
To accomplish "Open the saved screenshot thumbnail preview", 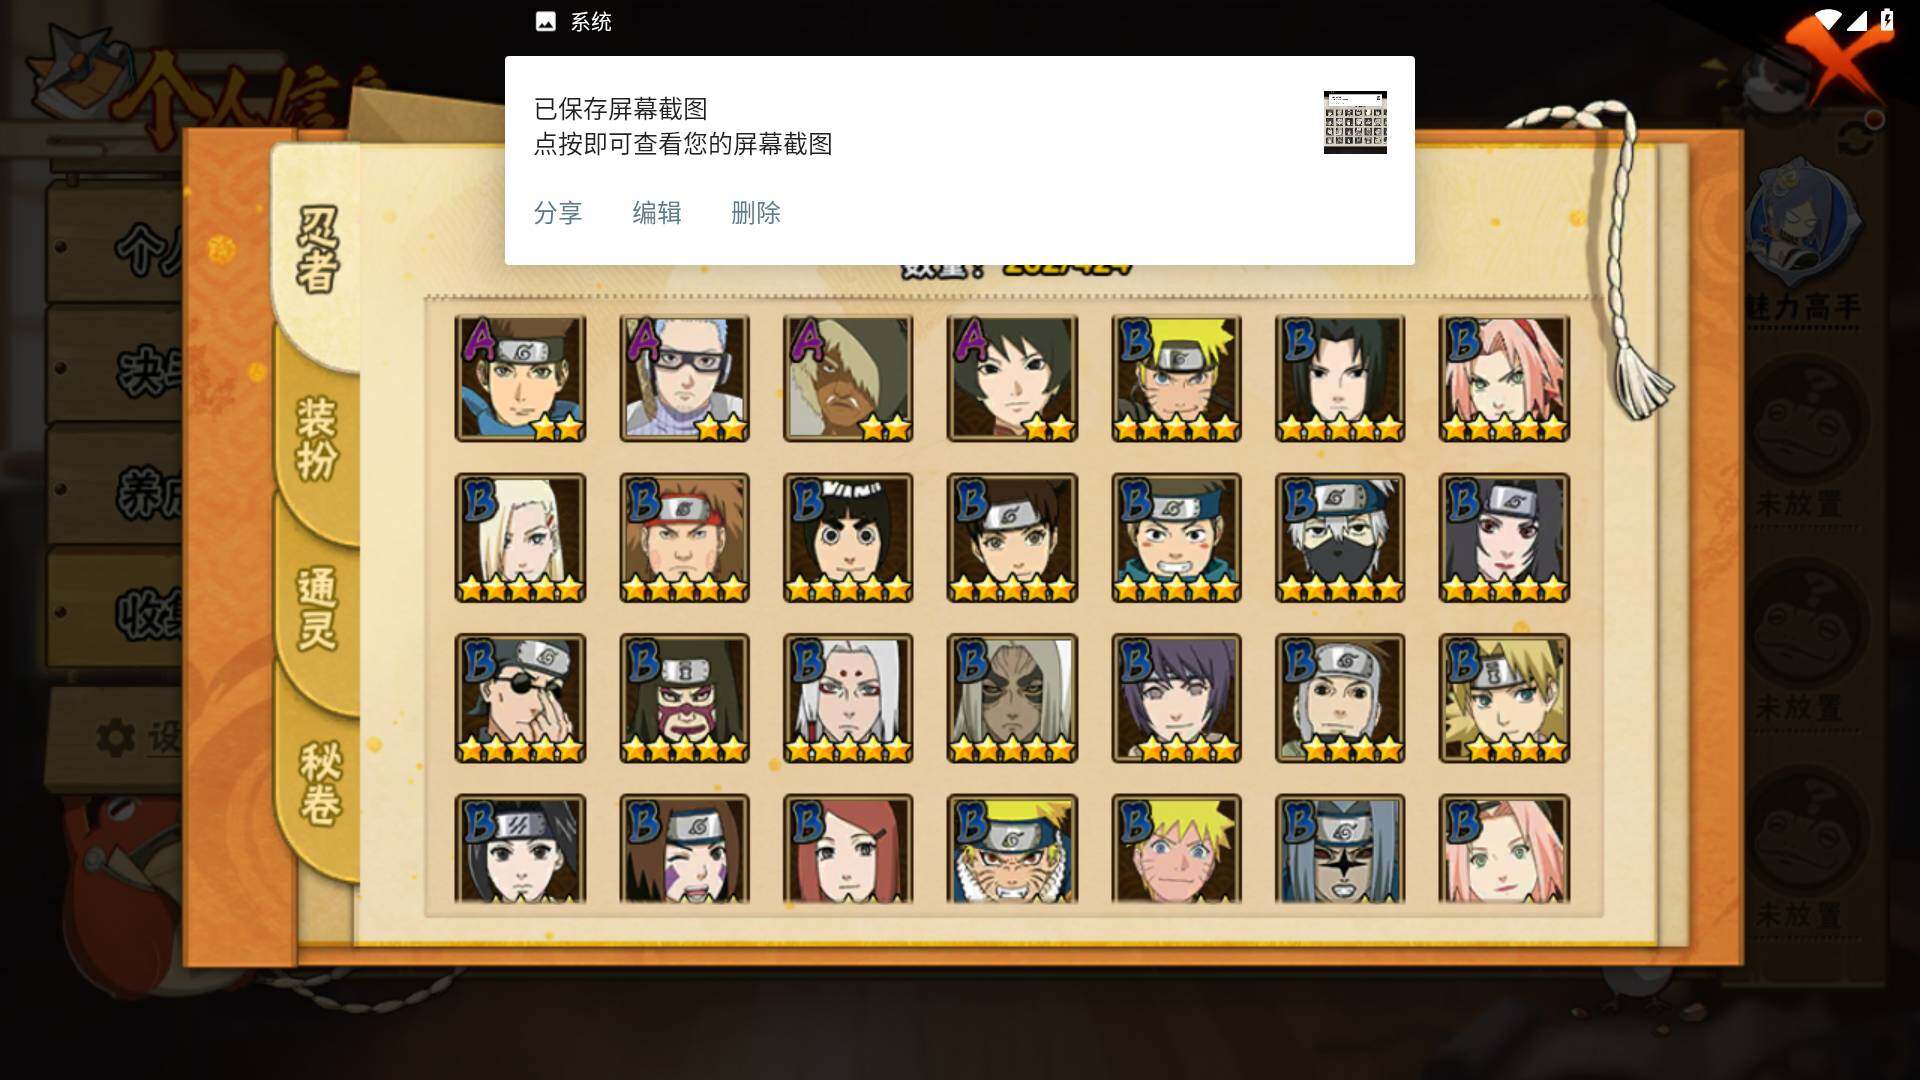I will pos(1355,122).
